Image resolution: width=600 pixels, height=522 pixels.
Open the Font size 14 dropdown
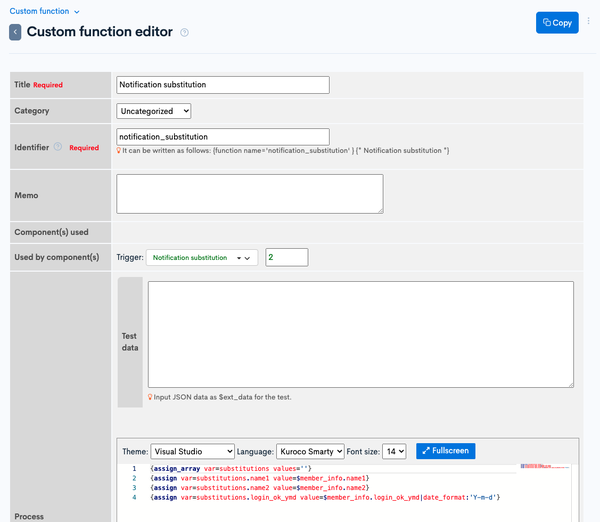[394, 452]
